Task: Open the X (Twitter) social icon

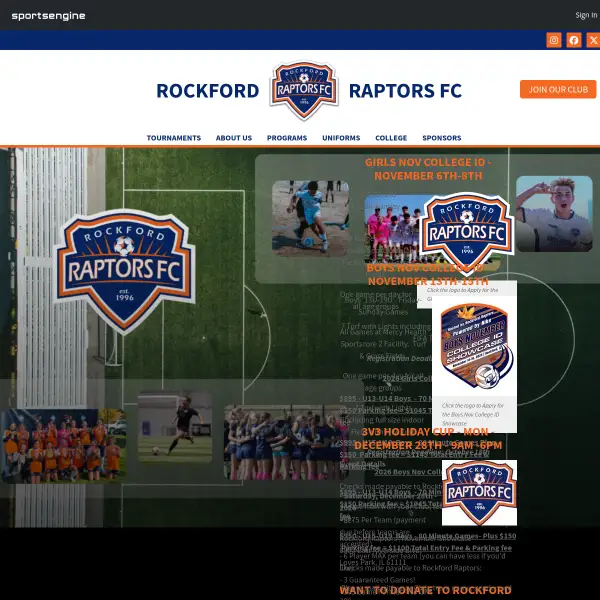Action: (593, 40)
